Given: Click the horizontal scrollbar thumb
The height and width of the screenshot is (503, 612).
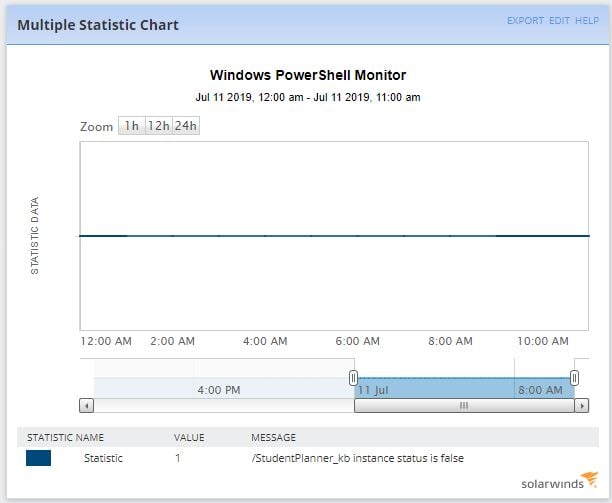Looking at the screenshot, I should click(x=464, y=405).
